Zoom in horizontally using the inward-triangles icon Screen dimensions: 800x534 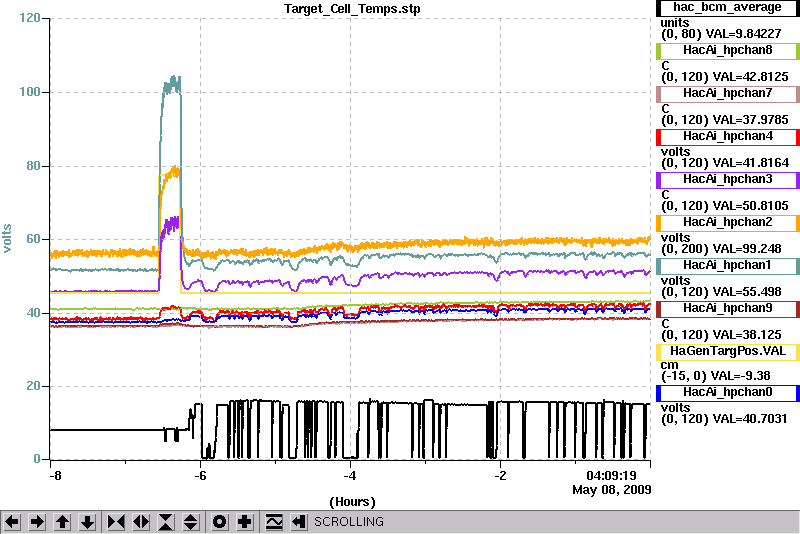(116, 522)
